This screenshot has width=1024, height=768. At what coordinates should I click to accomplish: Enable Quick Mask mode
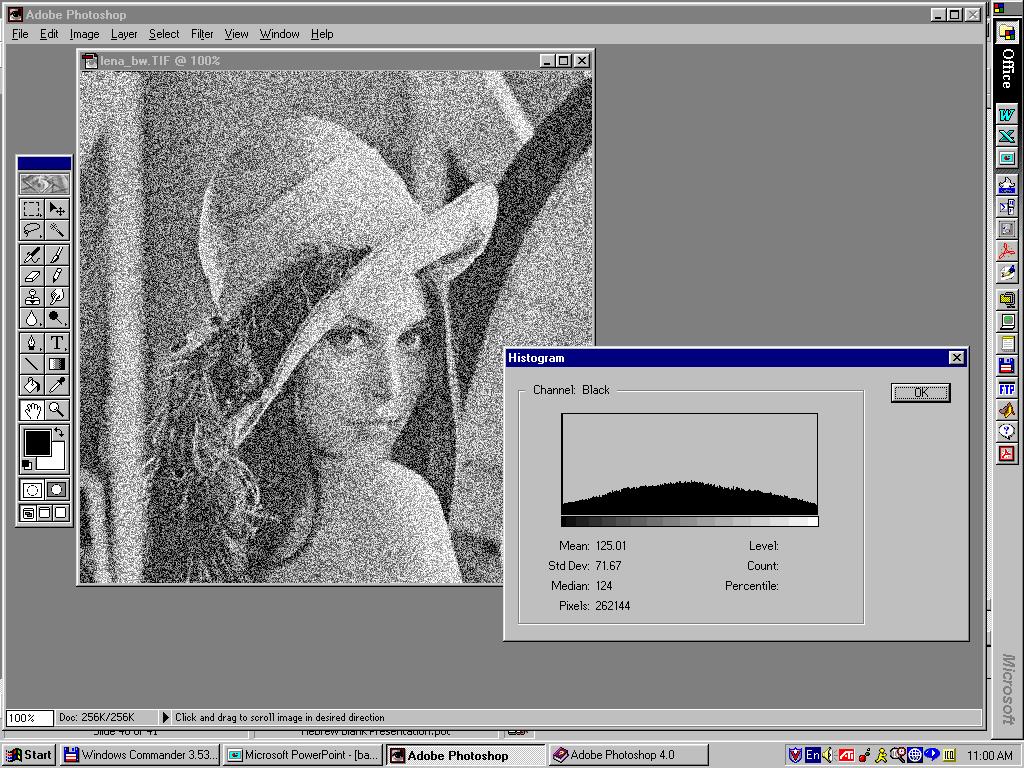pyautogui.click(x=57, y=490)
